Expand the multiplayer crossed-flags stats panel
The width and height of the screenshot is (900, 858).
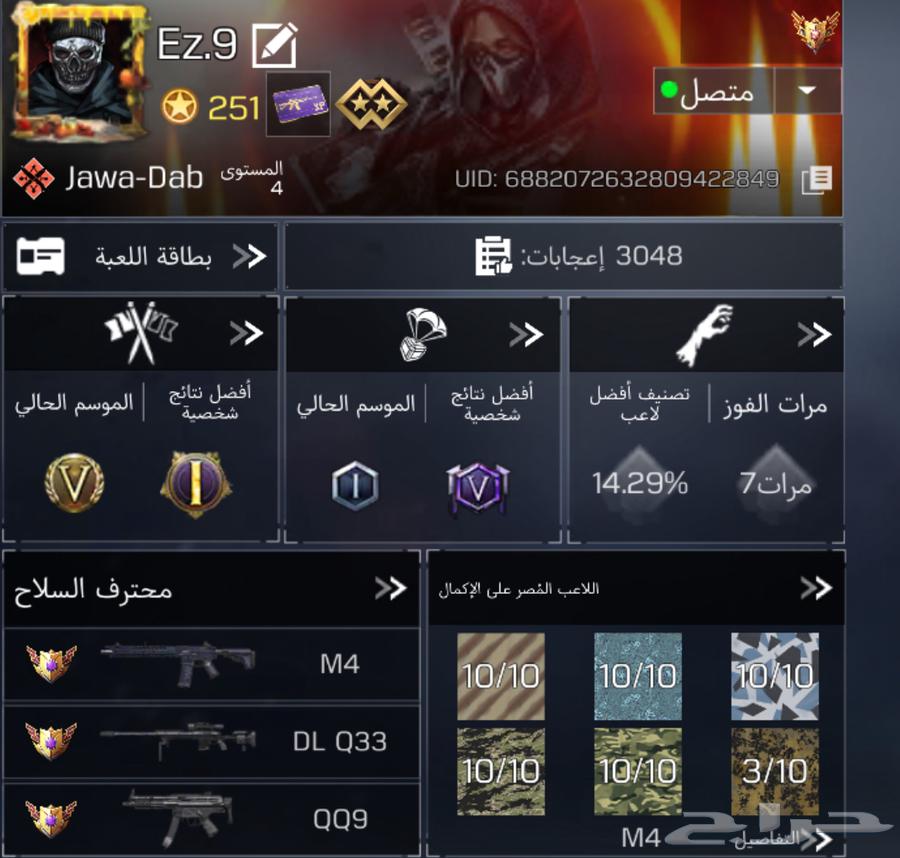(140, 333)
